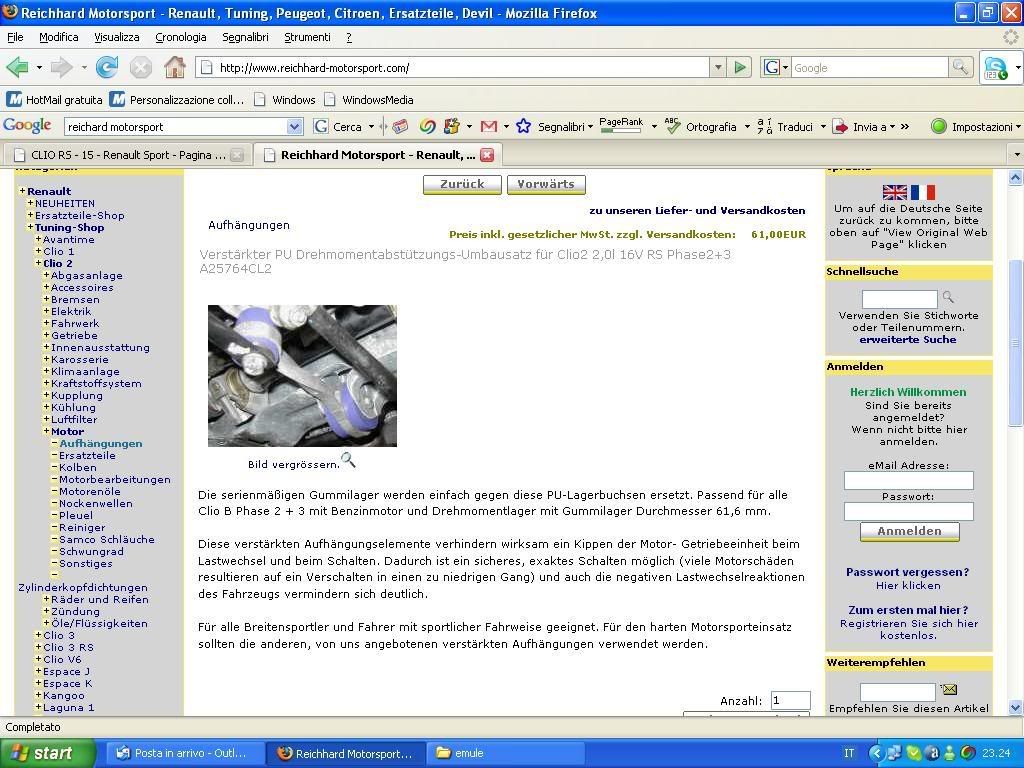Viewport: 1024px width, 768px height.
Task: Open the File menu
Action: click(15, 37)
